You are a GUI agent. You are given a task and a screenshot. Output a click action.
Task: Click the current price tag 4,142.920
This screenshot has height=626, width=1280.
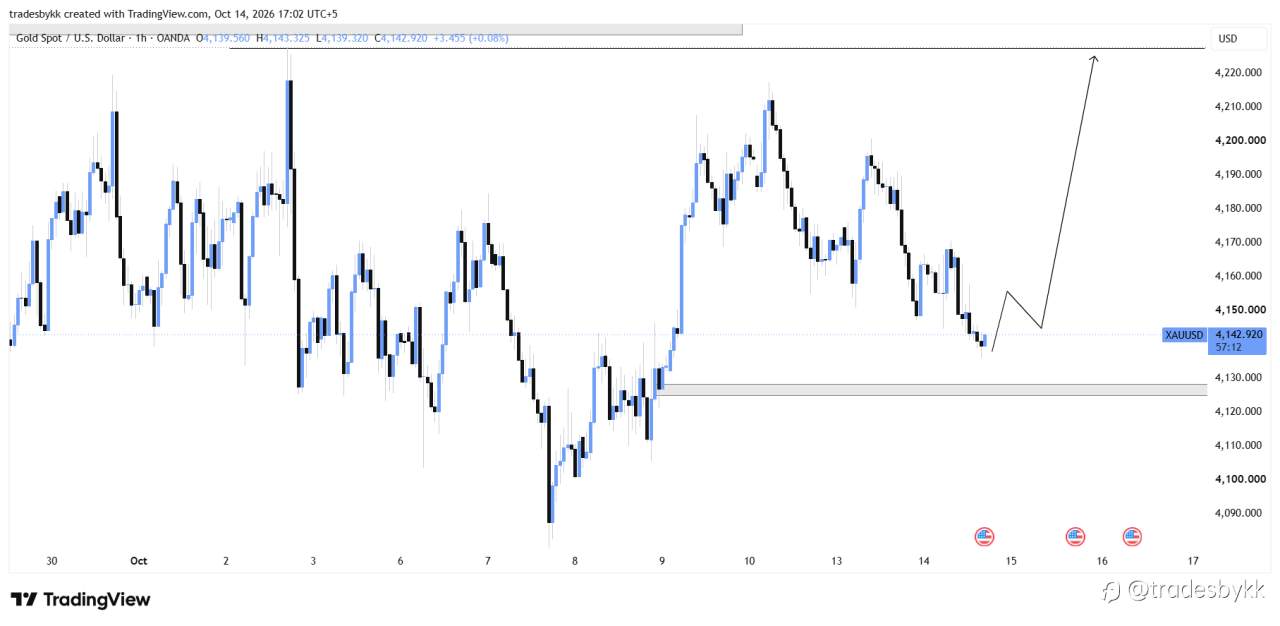coord(1238,334)
